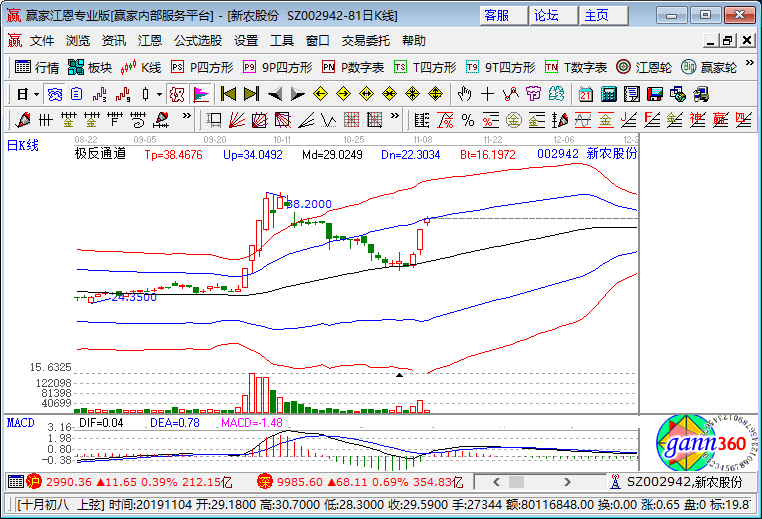Screen dimensions: 762x519
Task: Click the 10-11 date label on the time axis
Action: click(282, 139)
